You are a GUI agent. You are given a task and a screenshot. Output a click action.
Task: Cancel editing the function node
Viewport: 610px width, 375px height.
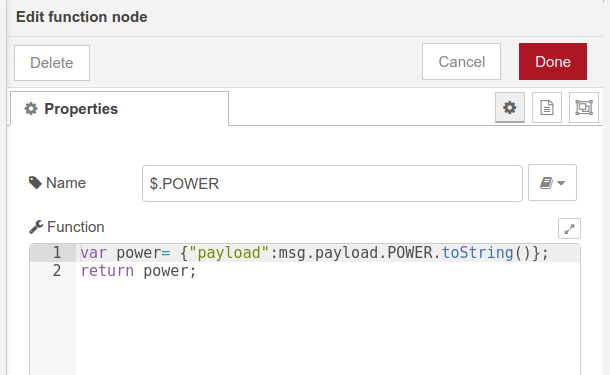pyautogui.click(x=461, y=61)
